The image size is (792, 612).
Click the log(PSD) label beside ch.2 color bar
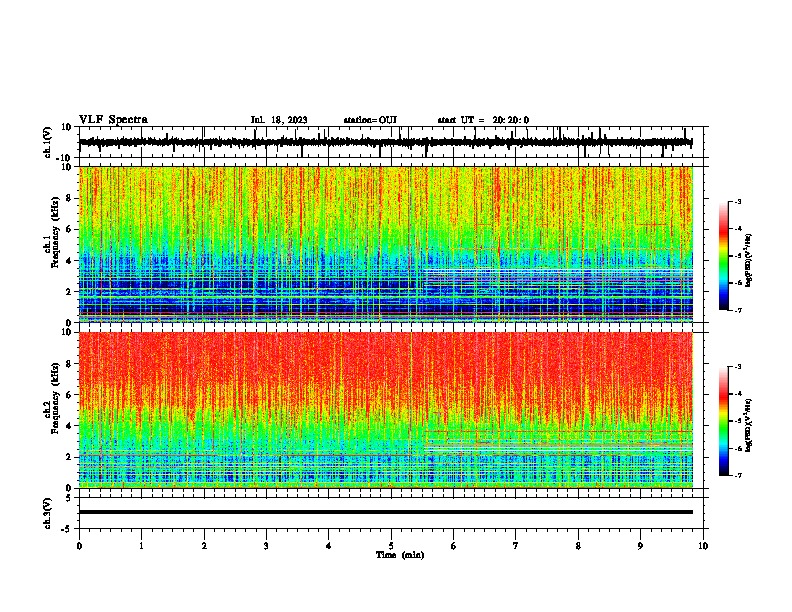pyautogui.click(x=748, y=425)
